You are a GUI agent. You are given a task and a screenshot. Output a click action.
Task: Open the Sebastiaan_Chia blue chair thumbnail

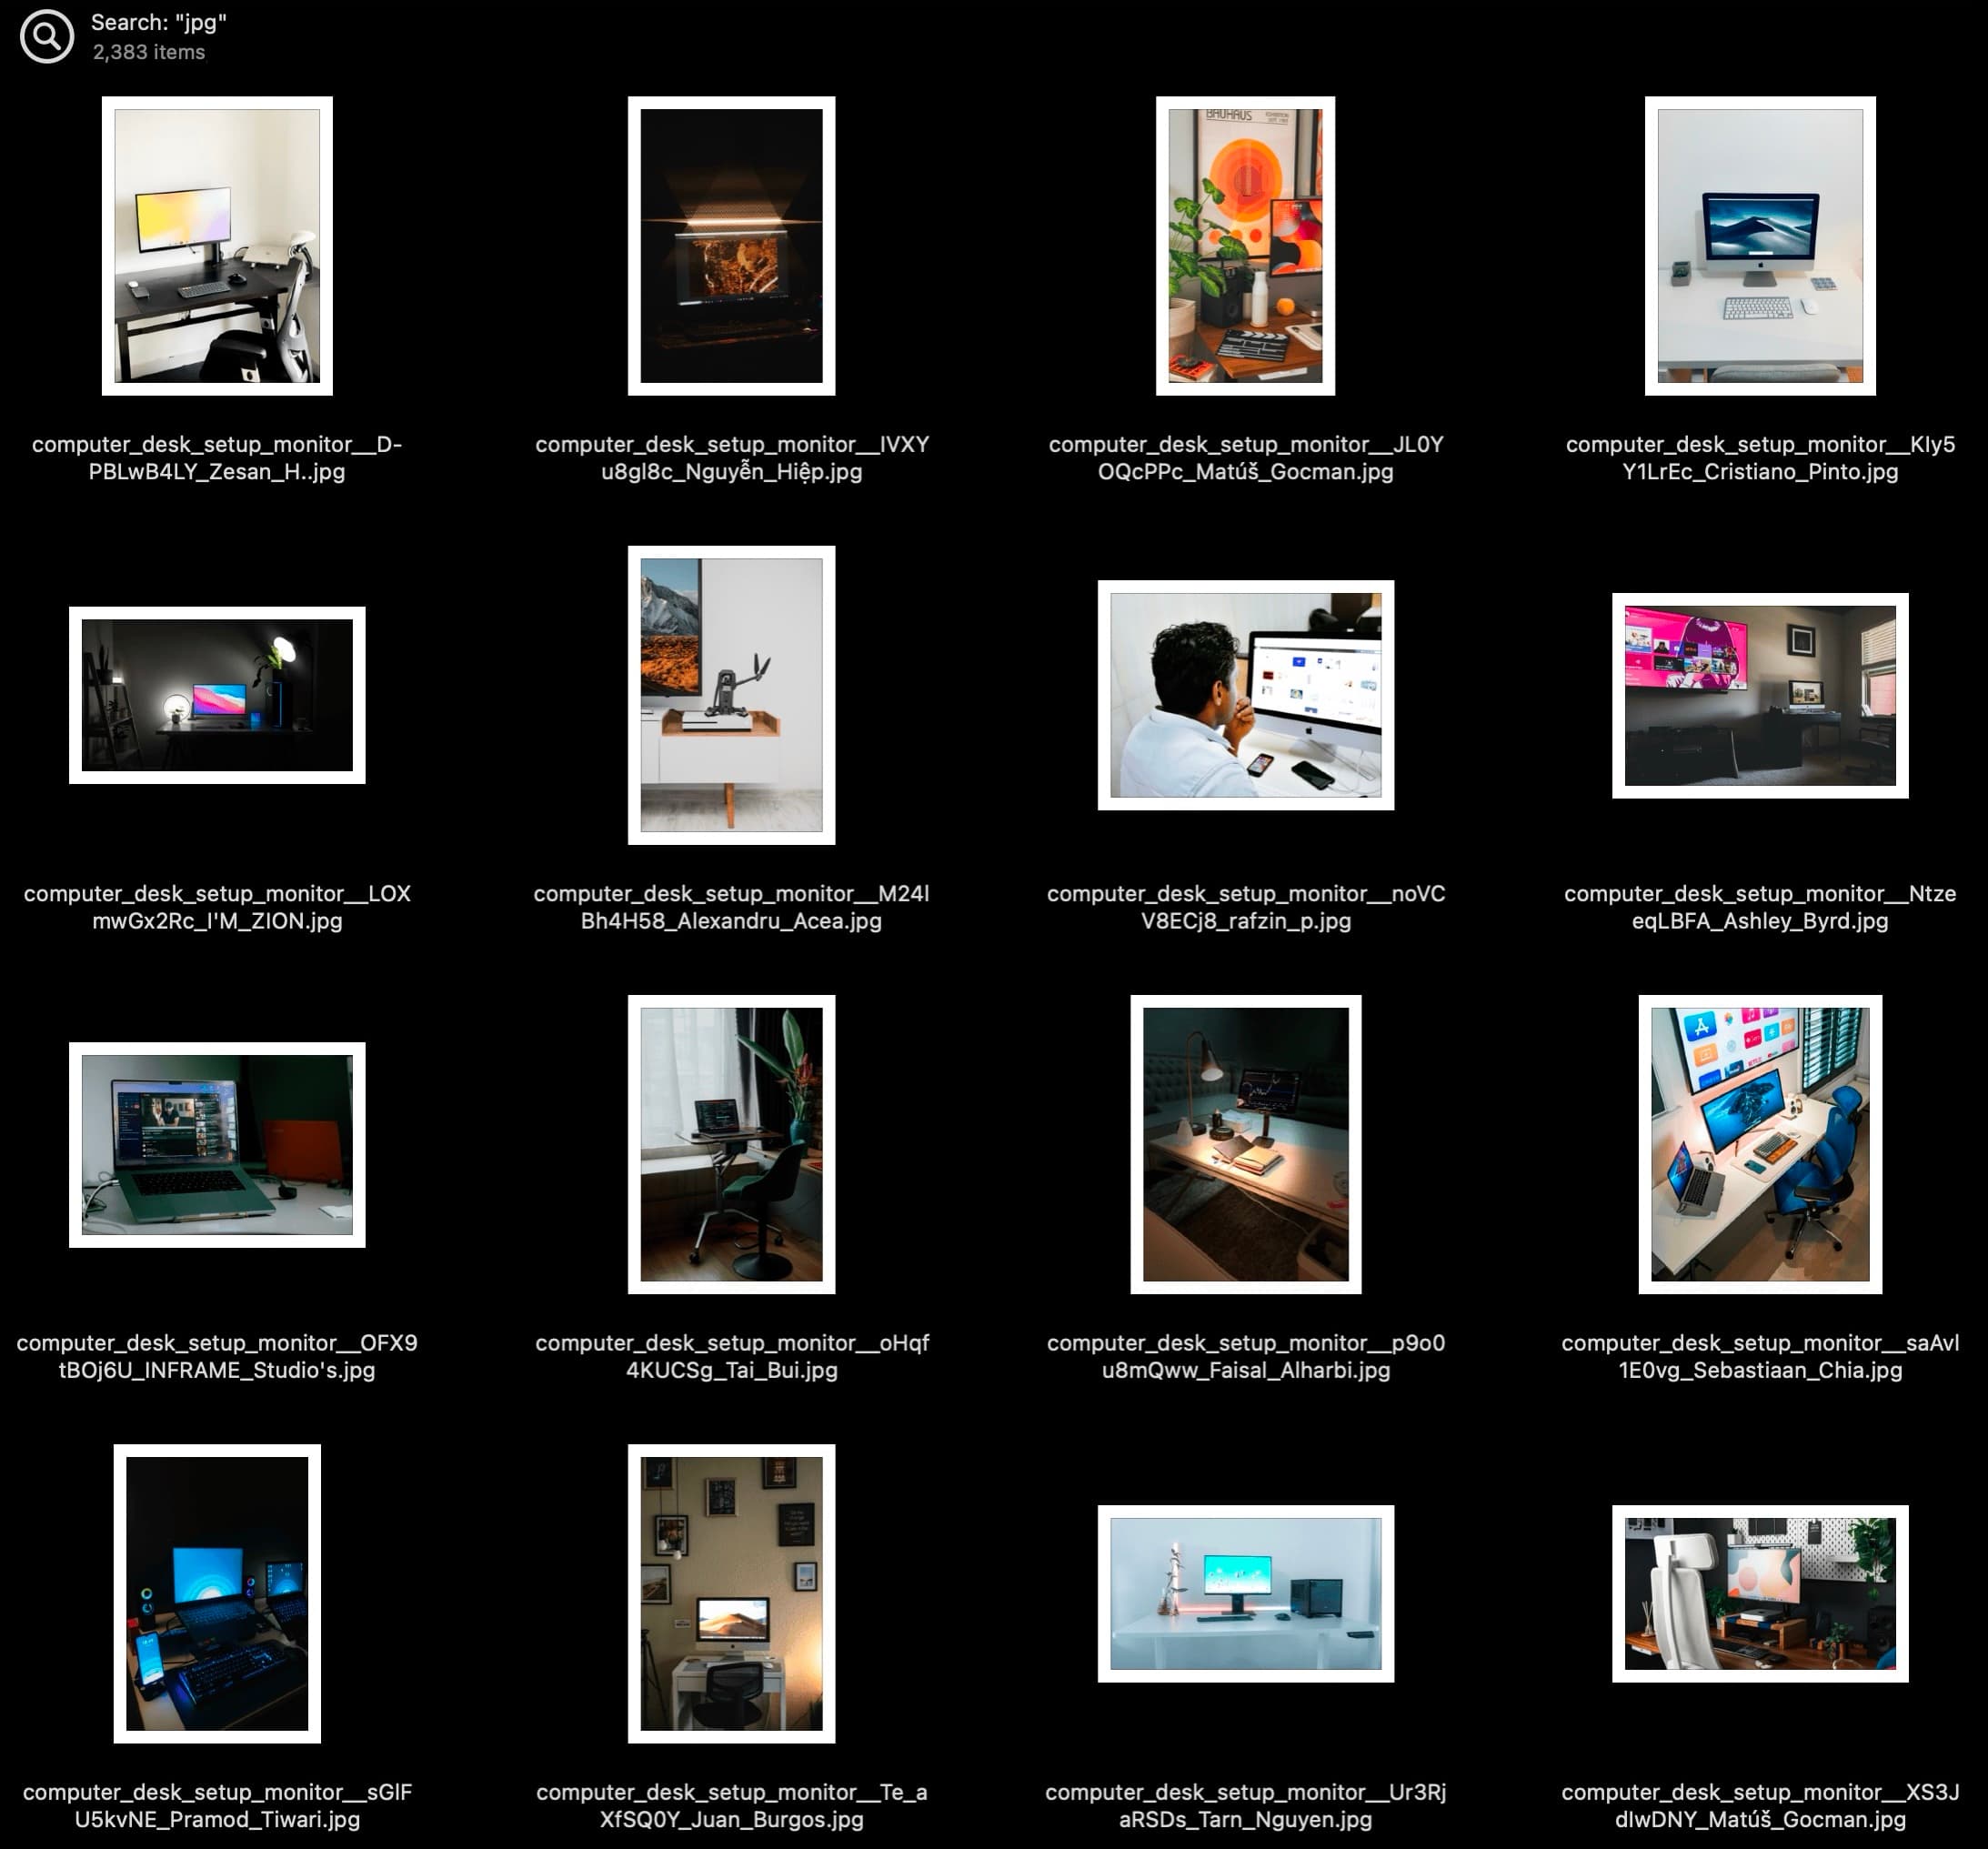(1759, 1144)
